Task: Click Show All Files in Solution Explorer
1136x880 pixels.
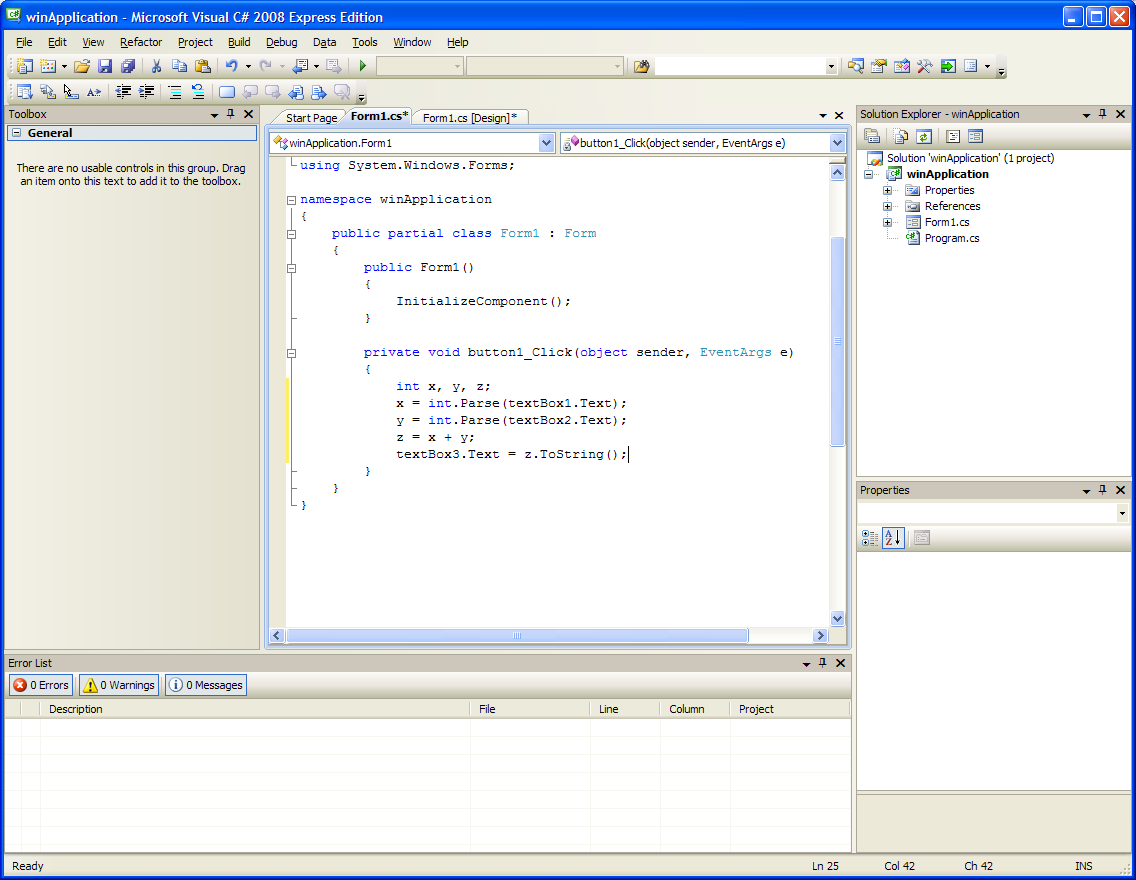Action: (901, 136)
